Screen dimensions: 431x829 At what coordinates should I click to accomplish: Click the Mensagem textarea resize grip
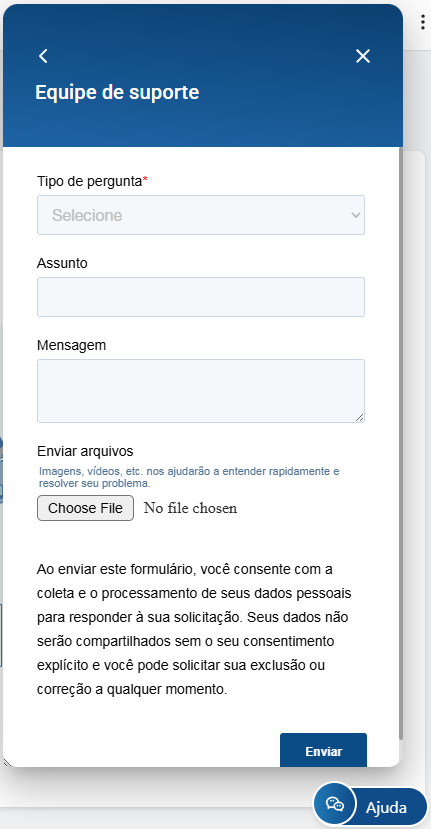click(x=360, y=418)
